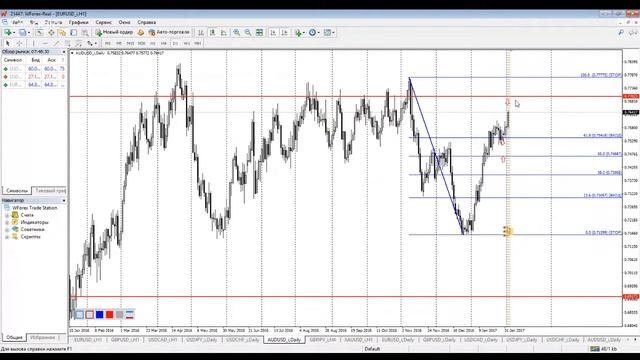Viewport: 640px width, 360px height.
Task: Expand Советники node in Navigator
Action: 7,229
